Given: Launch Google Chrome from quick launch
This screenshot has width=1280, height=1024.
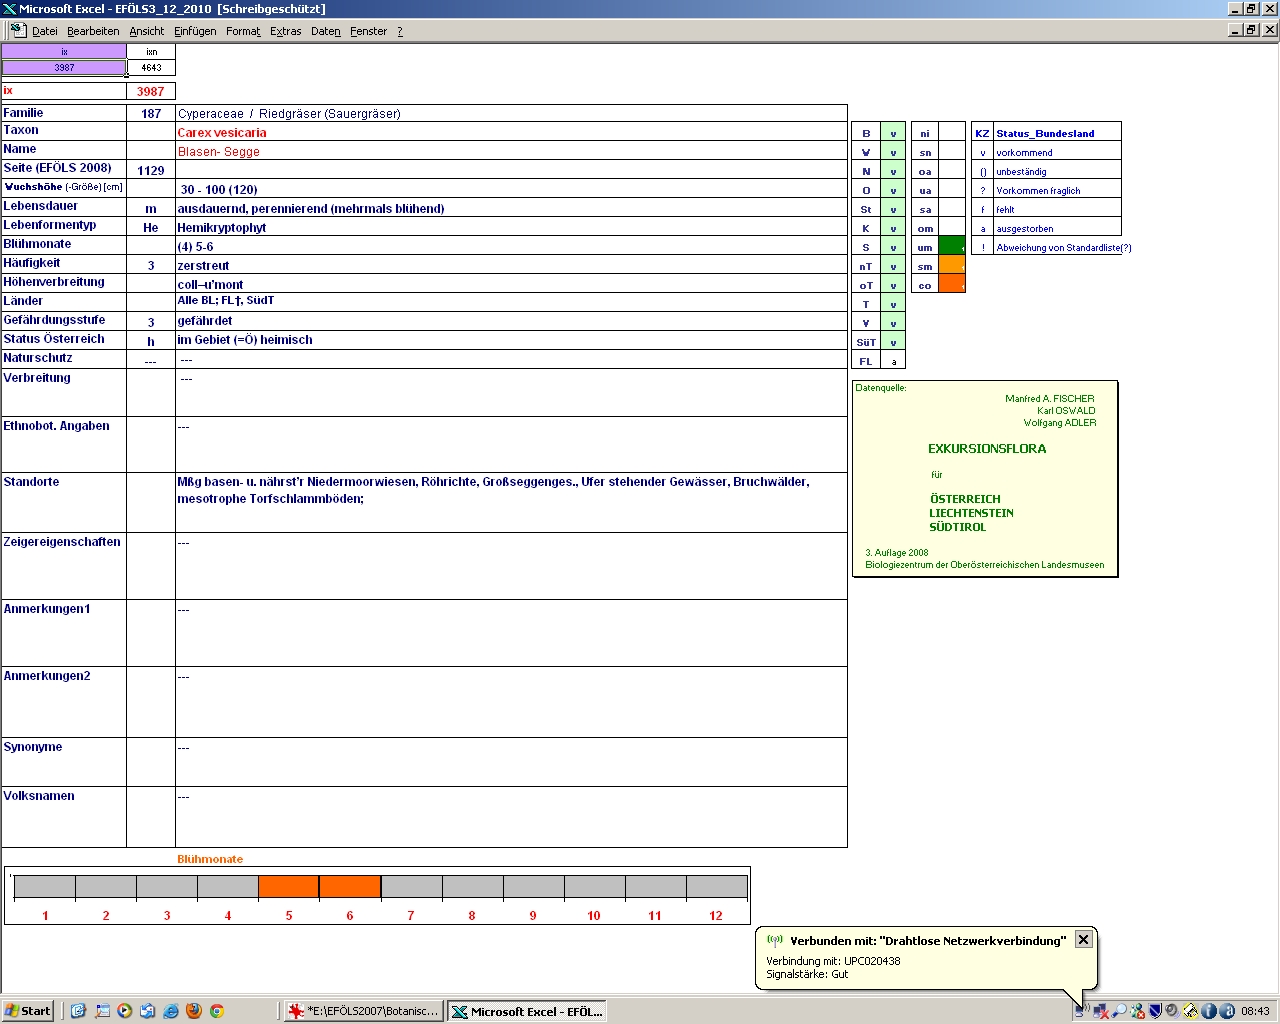Looking at the screenshot, I should click(216, 1011).
